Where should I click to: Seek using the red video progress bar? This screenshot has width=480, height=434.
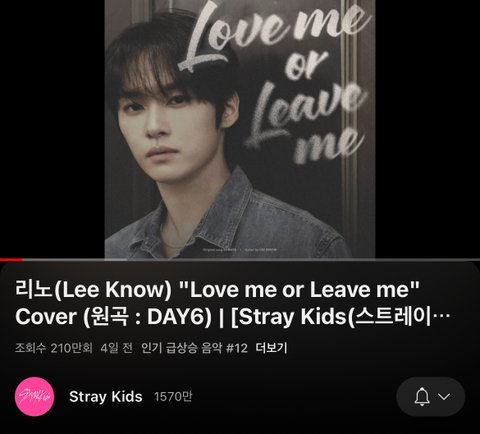pyautogui.click(x=11, y=259)
